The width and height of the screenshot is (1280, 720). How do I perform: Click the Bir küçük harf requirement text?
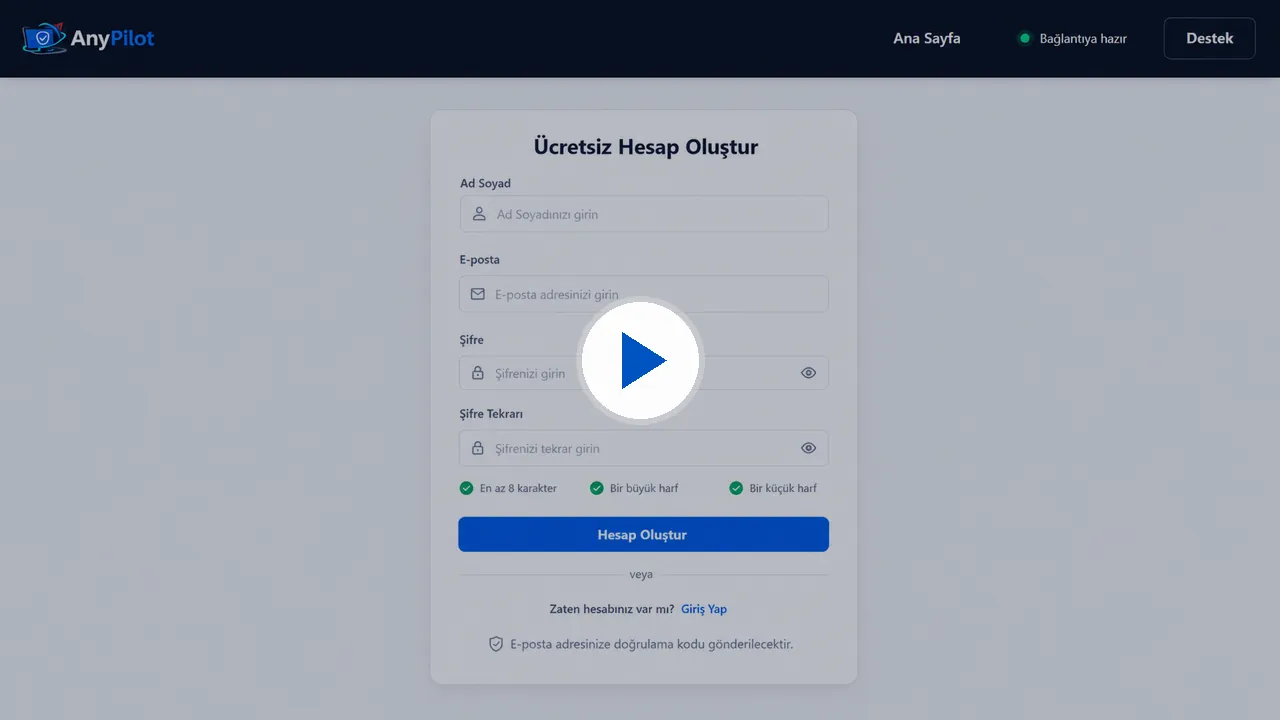click(x=784, y=488)
